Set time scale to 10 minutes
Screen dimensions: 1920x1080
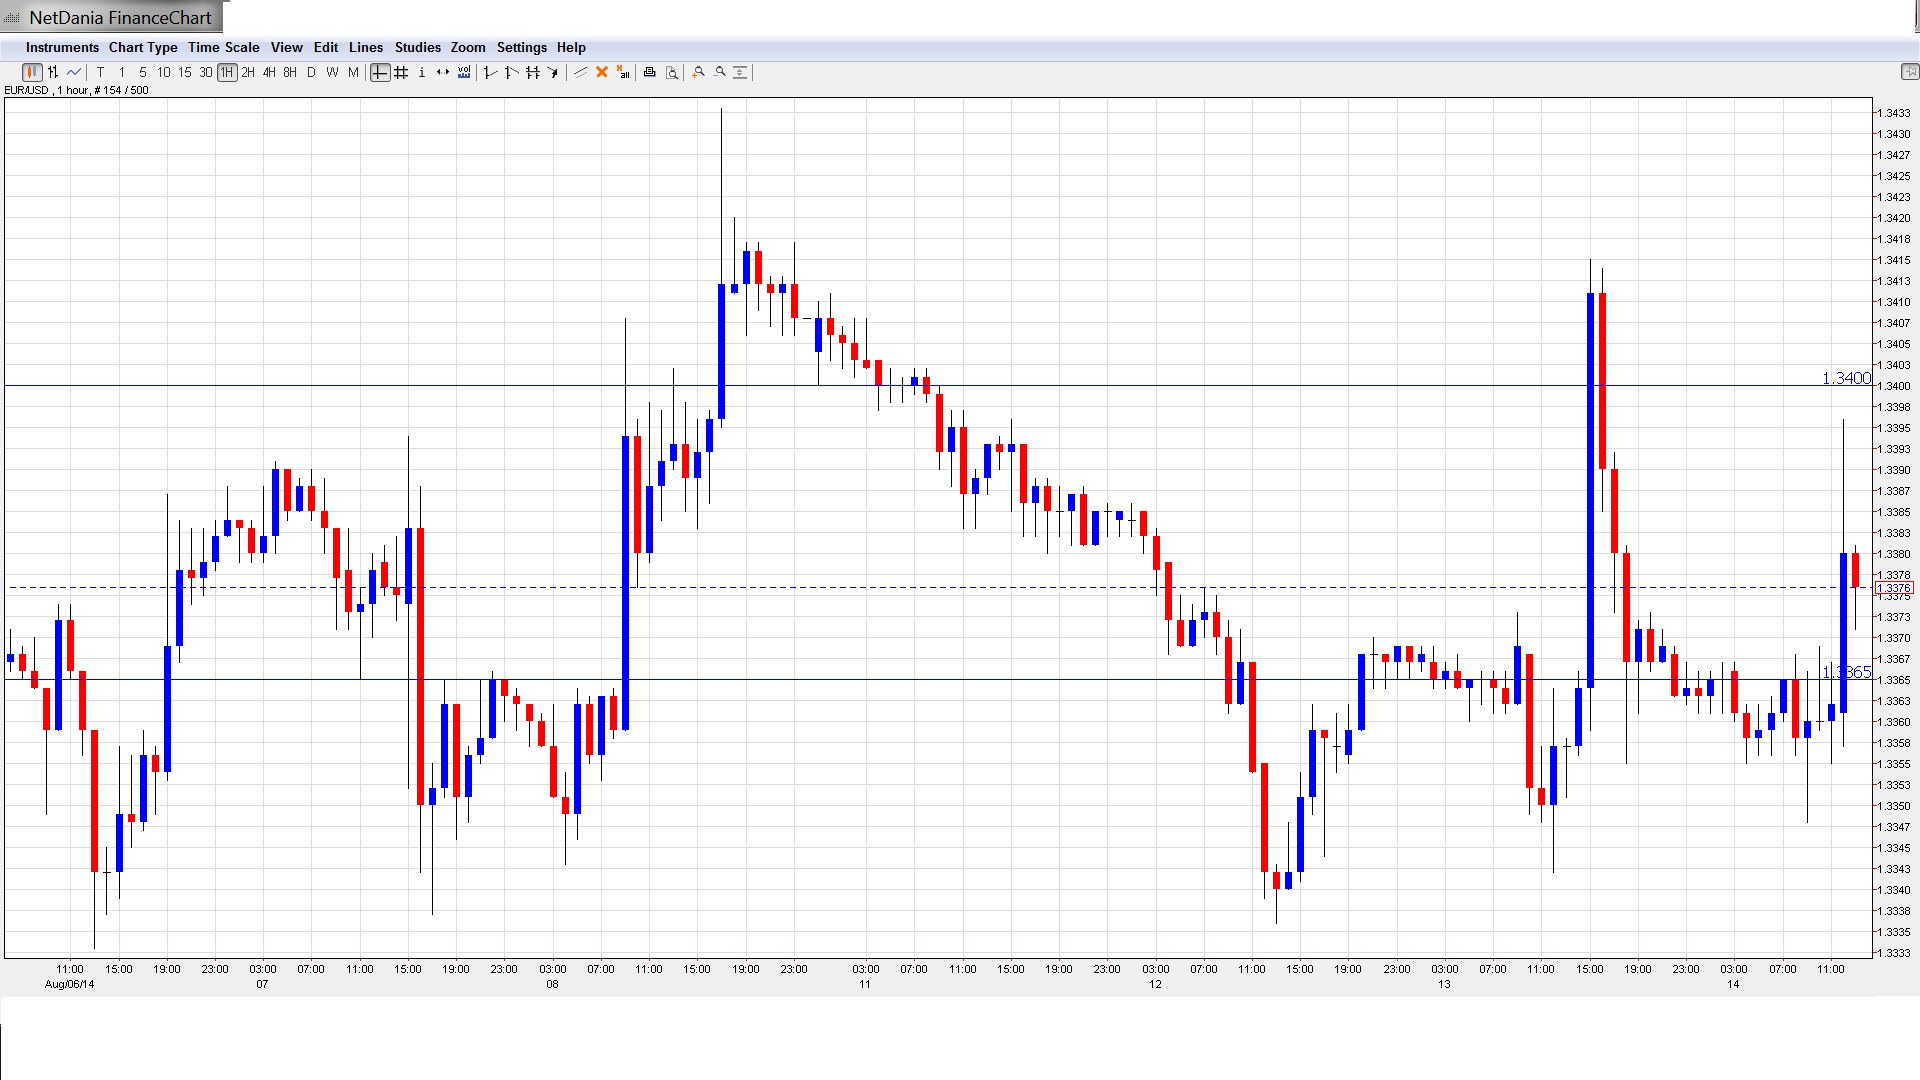click(164, 72)
